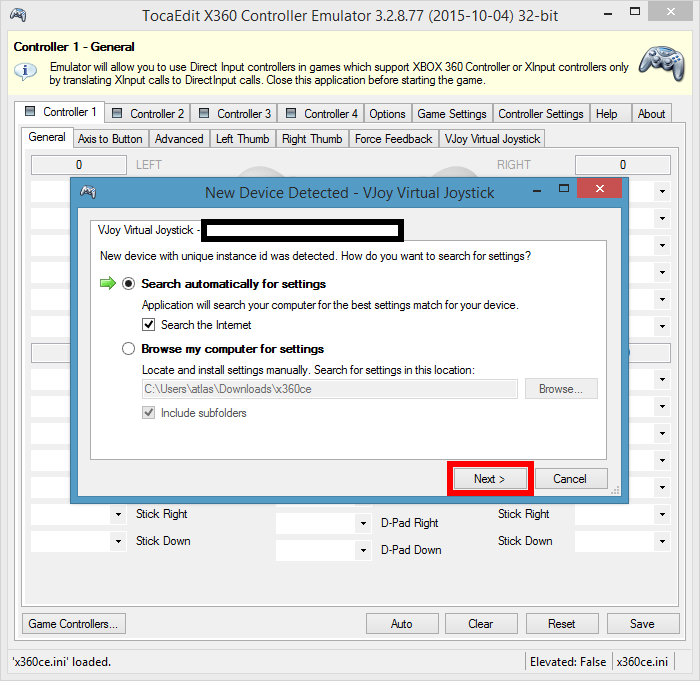Minimize the New Device Detected dialog
The image size is (700, 681).
537,191
